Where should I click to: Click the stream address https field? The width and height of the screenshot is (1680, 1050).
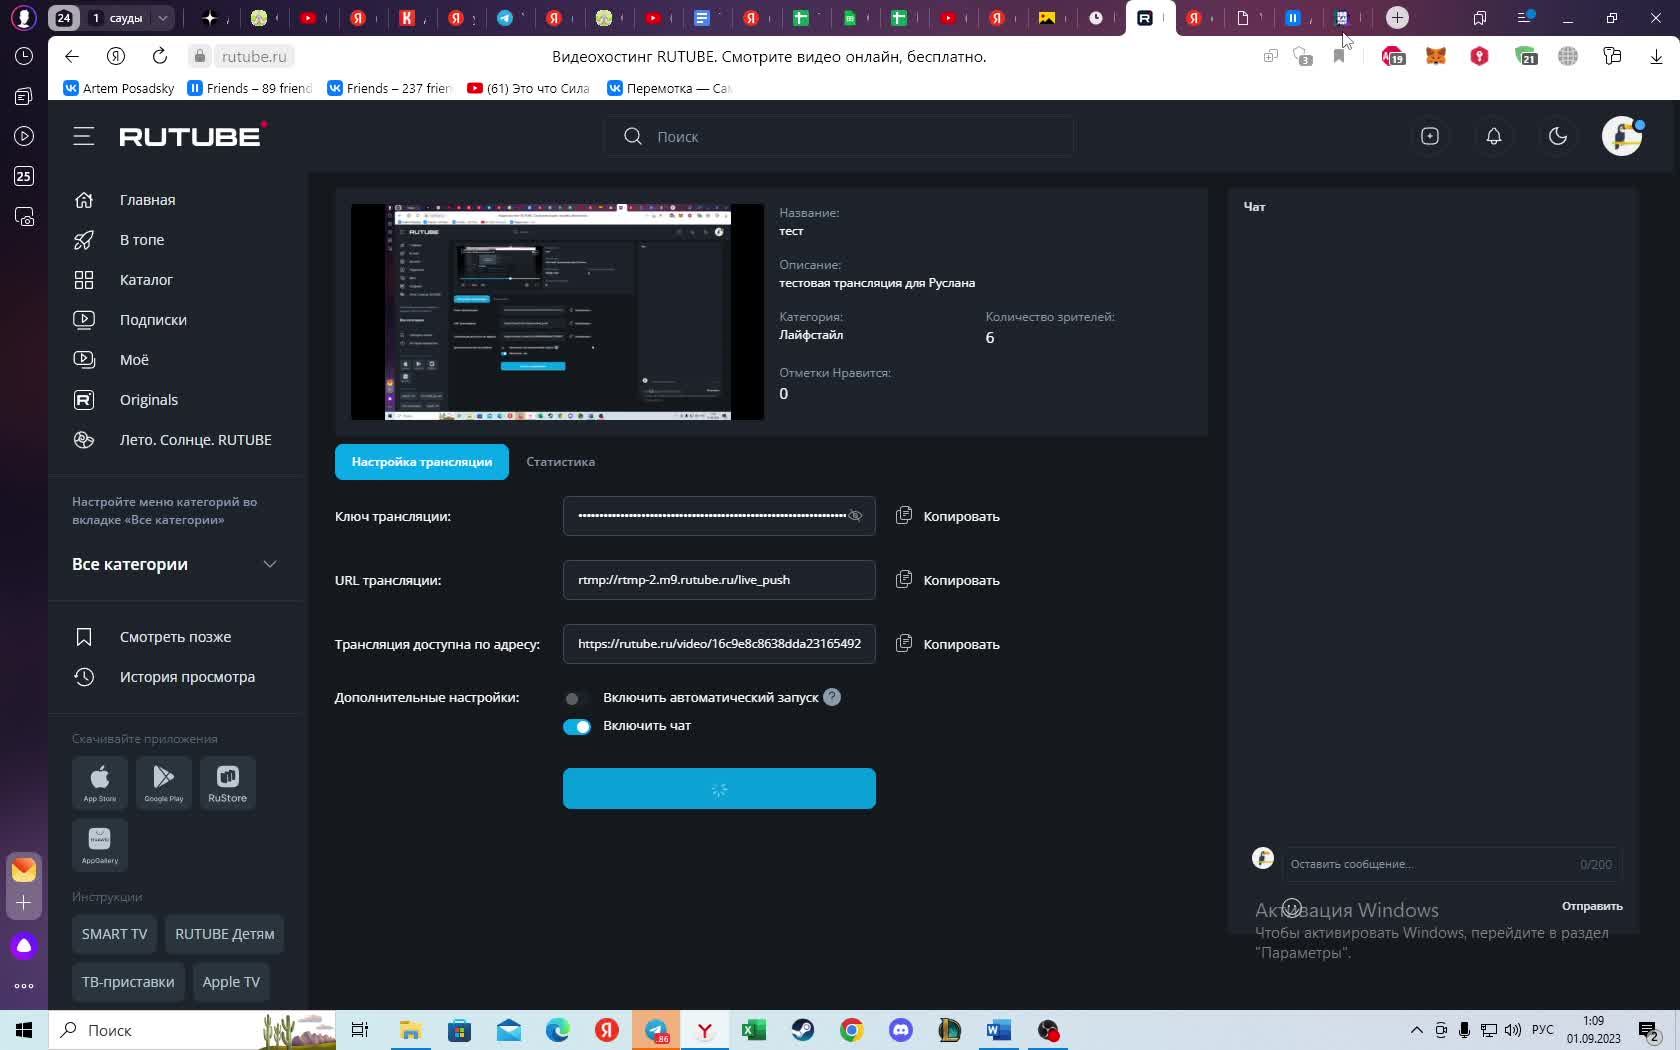pos(719,644)
